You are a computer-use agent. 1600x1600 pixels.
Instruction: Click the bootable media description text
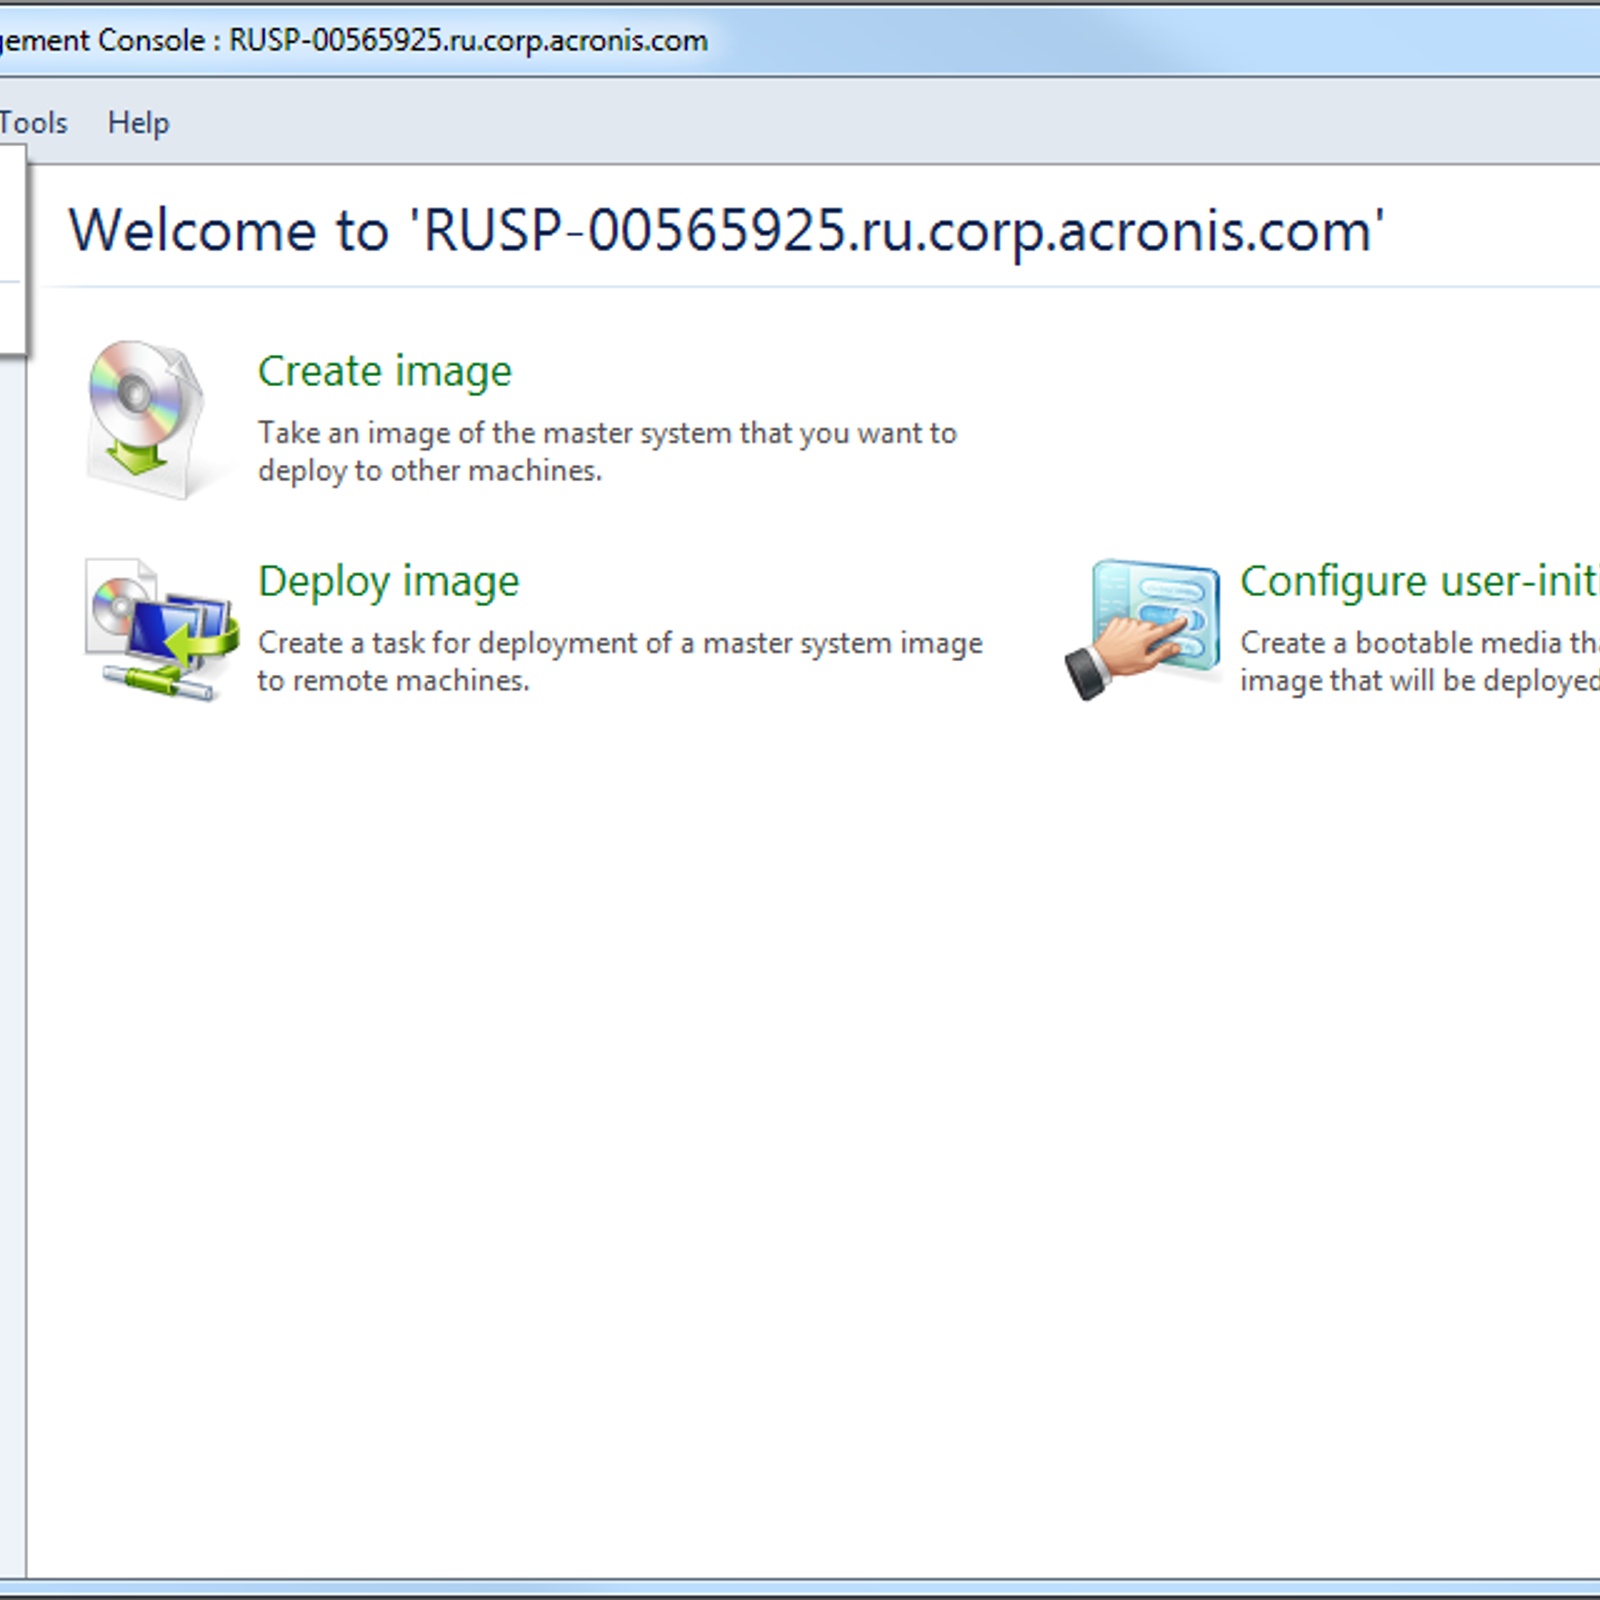(1420, 662)
